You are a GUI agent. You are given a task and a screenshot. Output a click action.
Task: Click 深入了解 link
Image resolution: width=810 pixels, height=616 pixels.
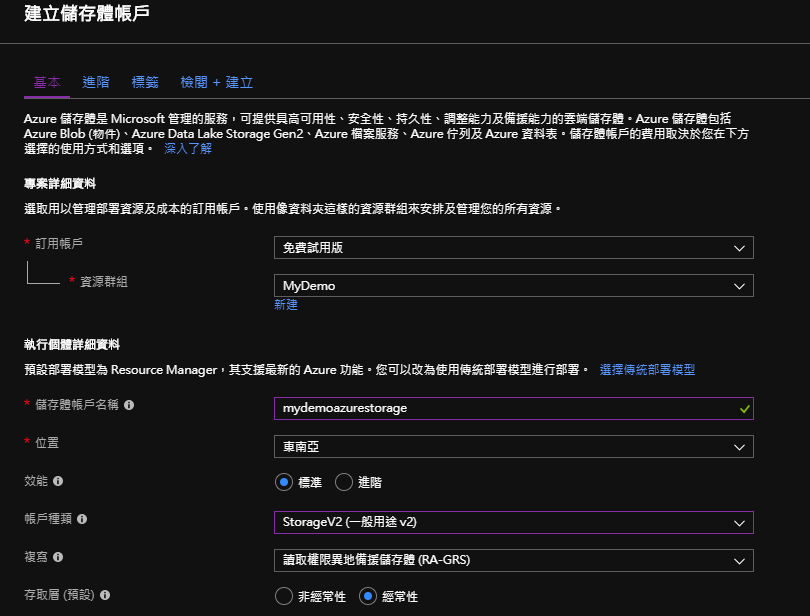(x=188, y=148)
